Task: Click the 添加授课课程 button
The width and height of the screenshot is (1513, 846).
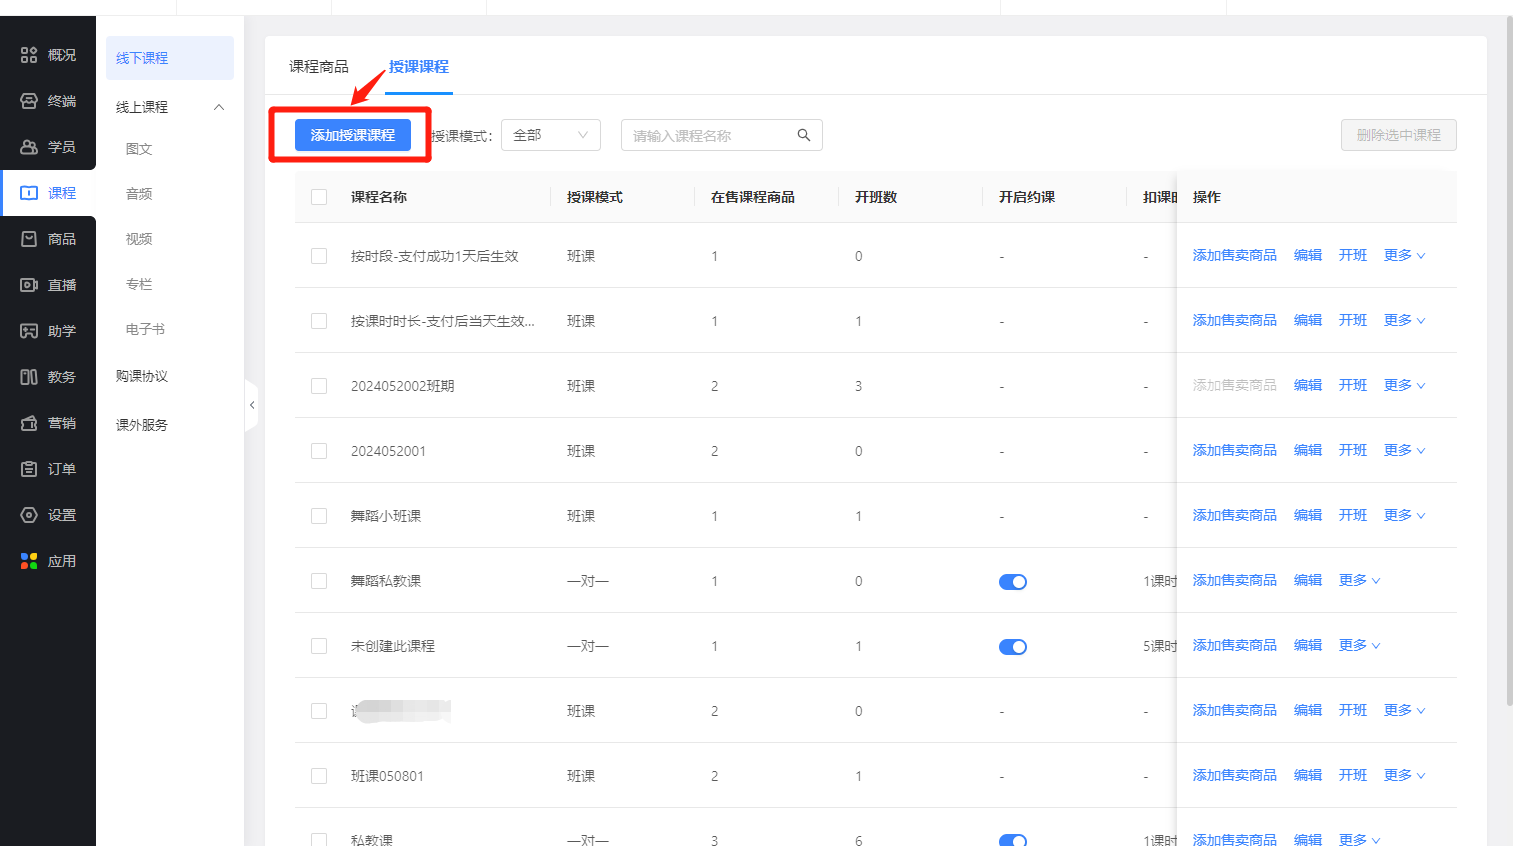Action: click(x=353, y=135)
